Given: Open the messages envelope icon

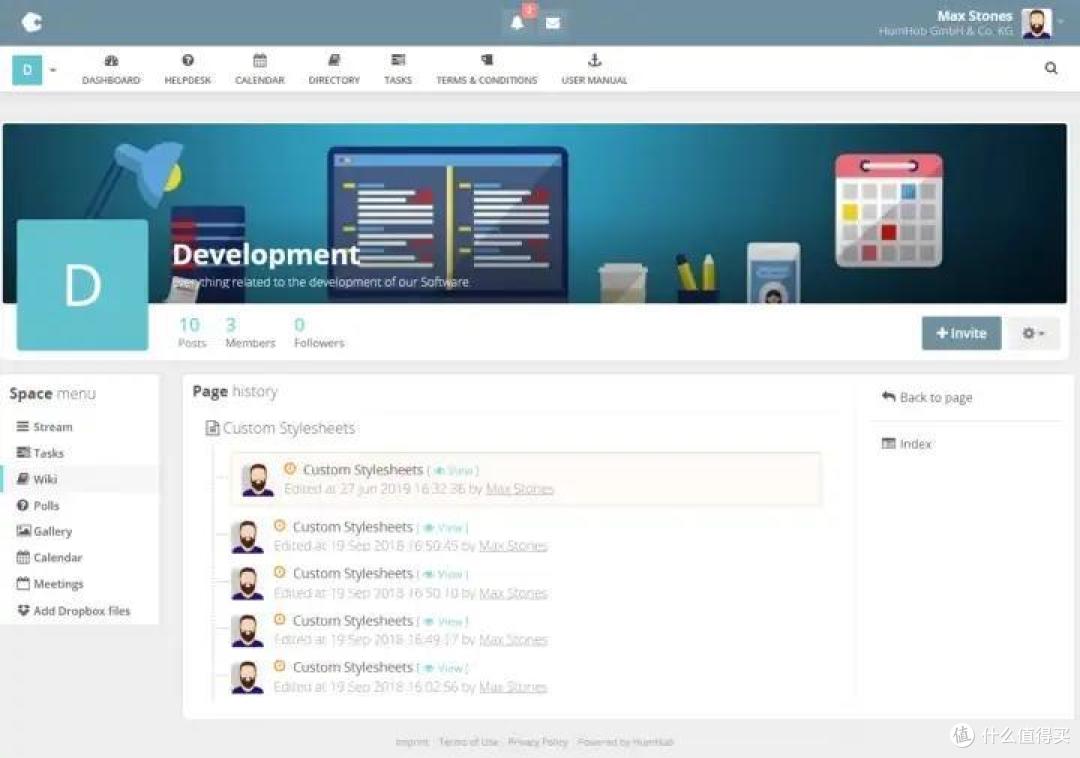Looking at the screenshot, I should 552,23.
